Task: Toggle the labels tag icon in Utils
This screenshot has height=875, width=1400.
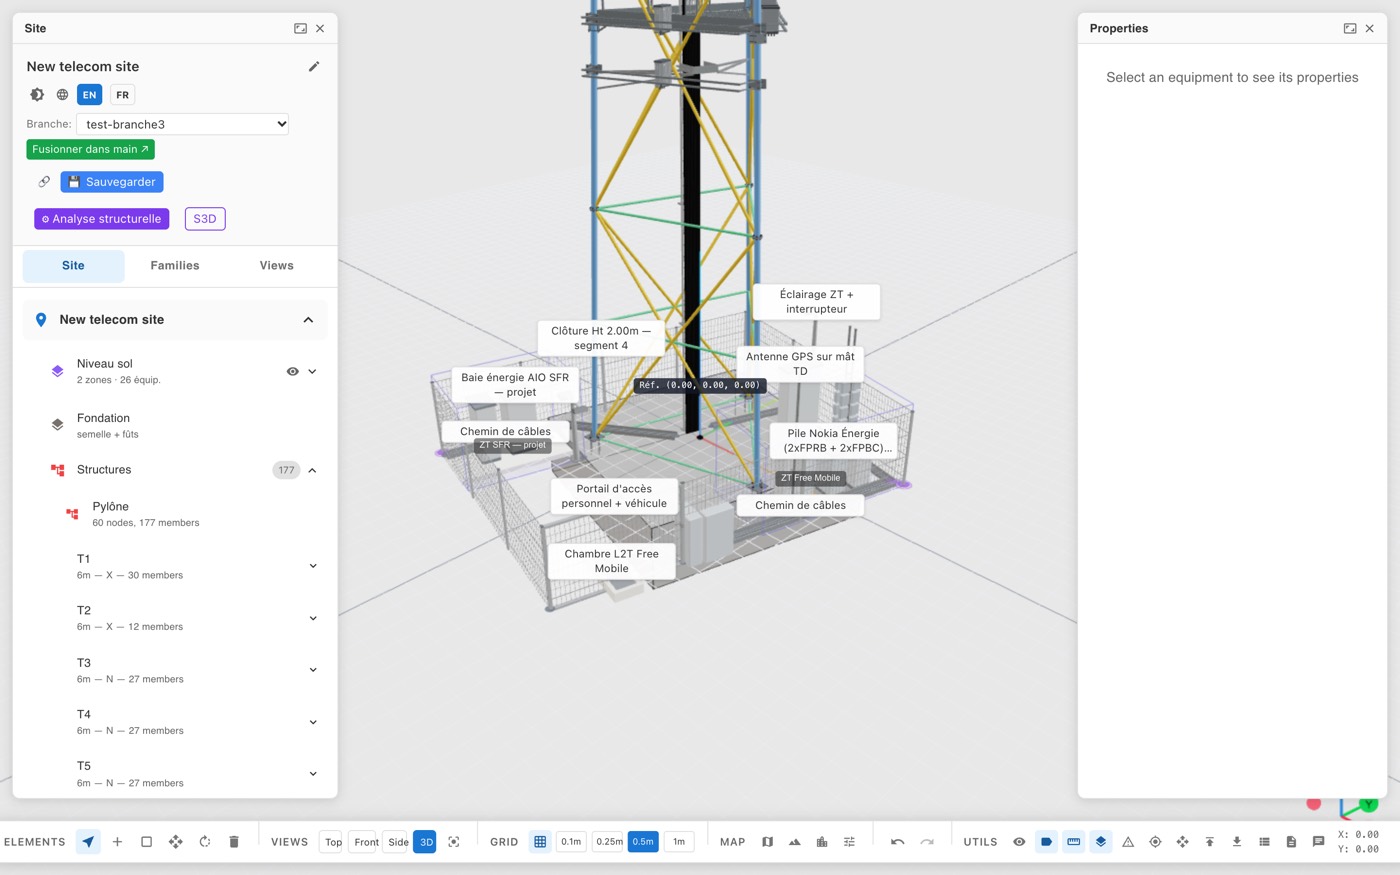Action: pos(1046,842)
